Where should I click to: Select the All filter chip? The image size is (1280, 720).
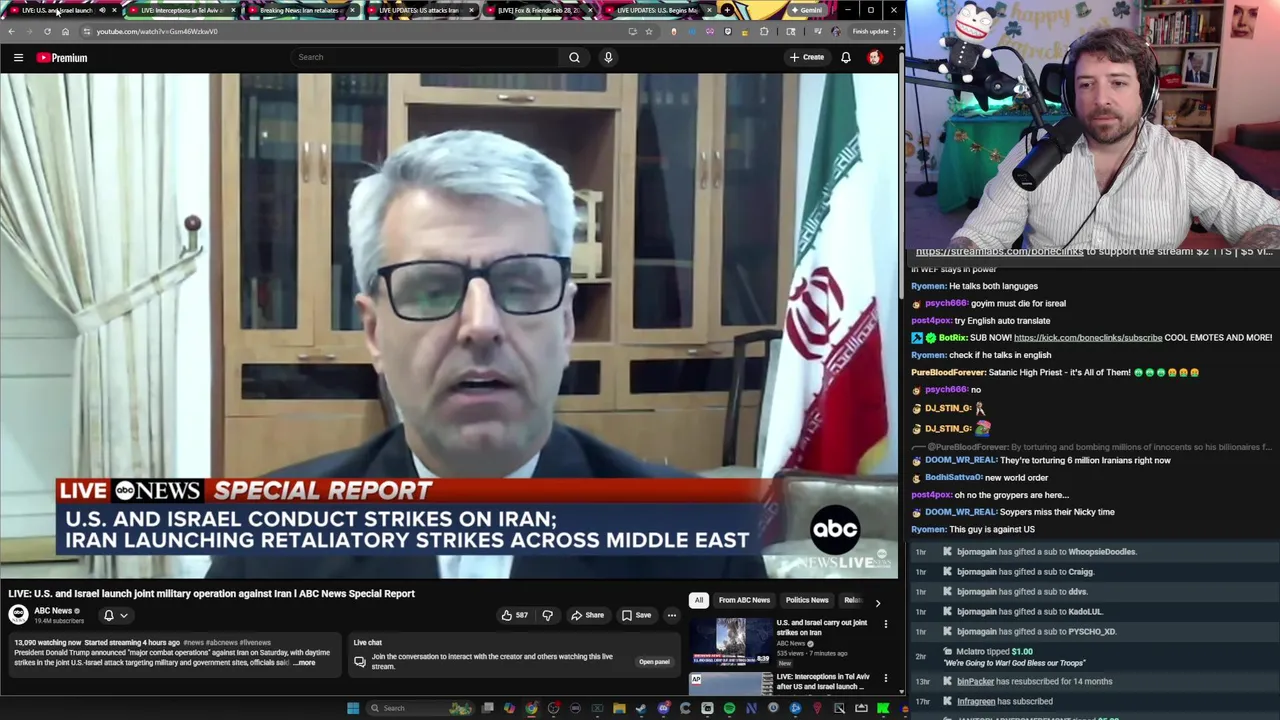[698, 600]
